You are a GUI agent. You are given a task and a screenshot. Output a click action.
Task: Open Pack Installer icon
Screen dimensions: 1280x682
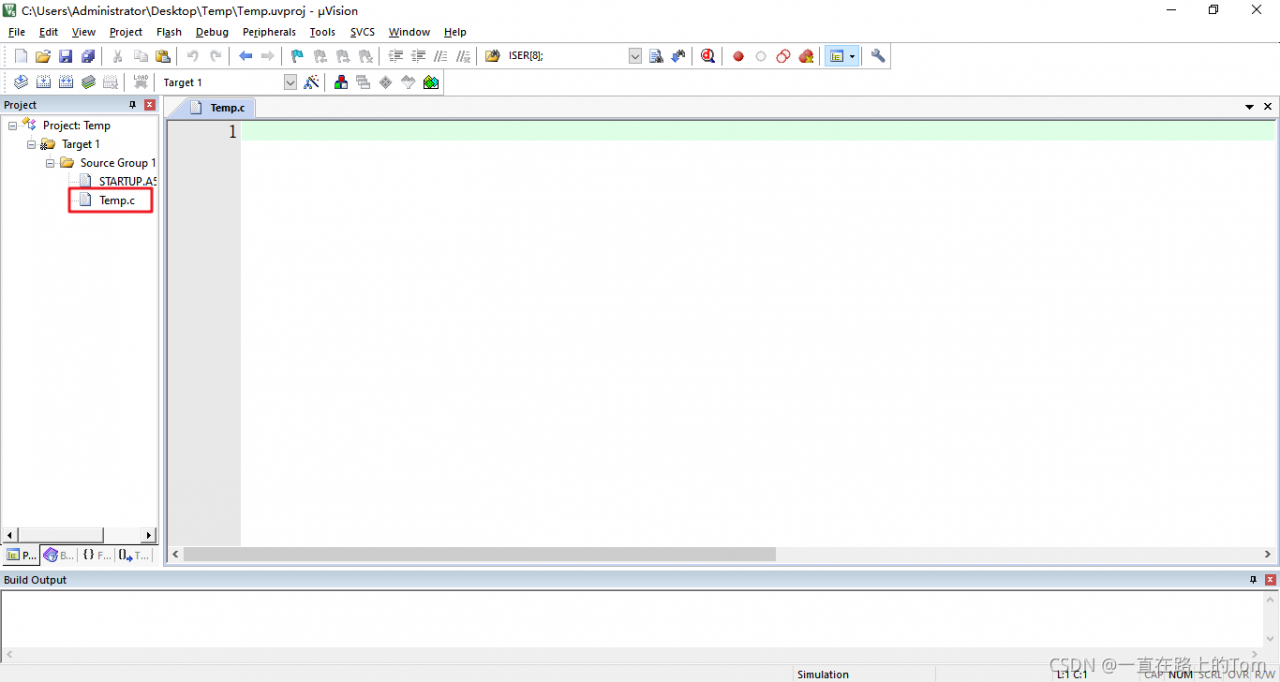point(431,82)
